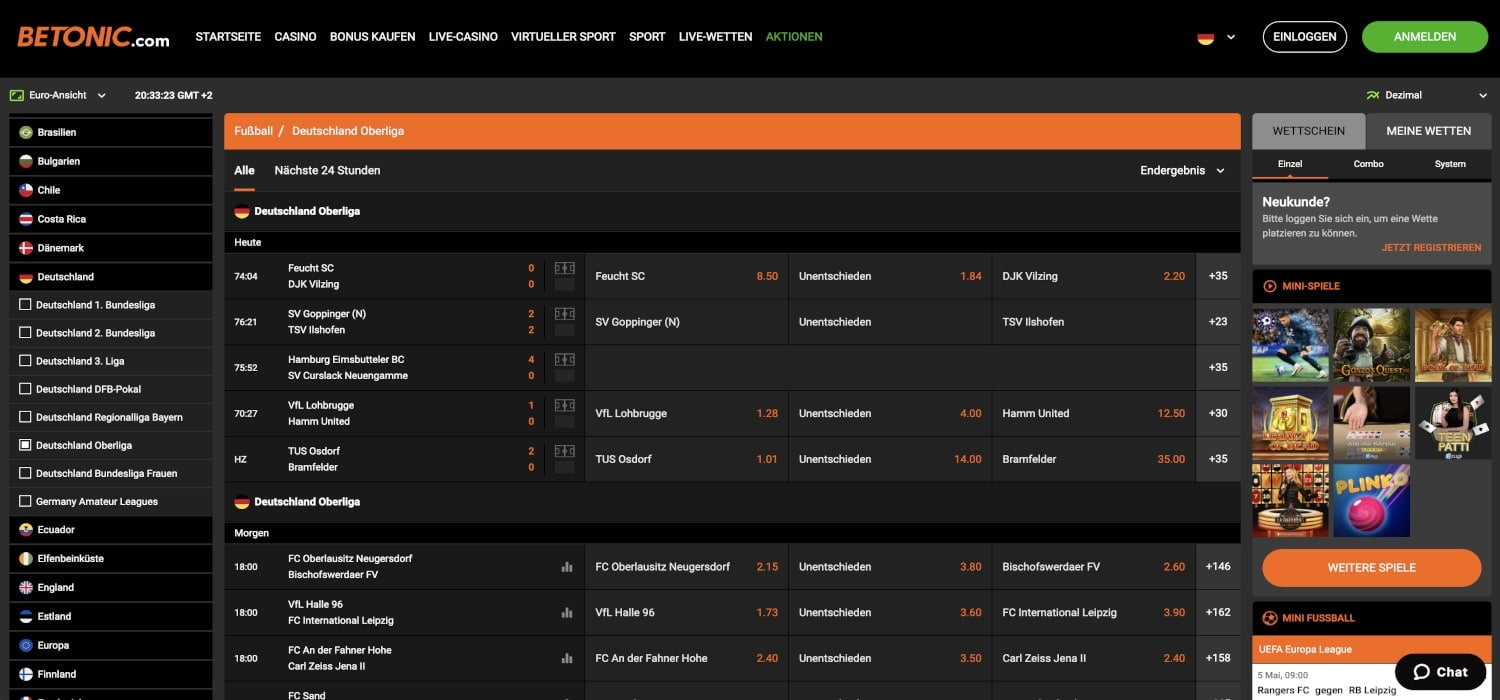
Task: Expand +146 markets for FC Oberlausitz match
Action: point(1218,567)
